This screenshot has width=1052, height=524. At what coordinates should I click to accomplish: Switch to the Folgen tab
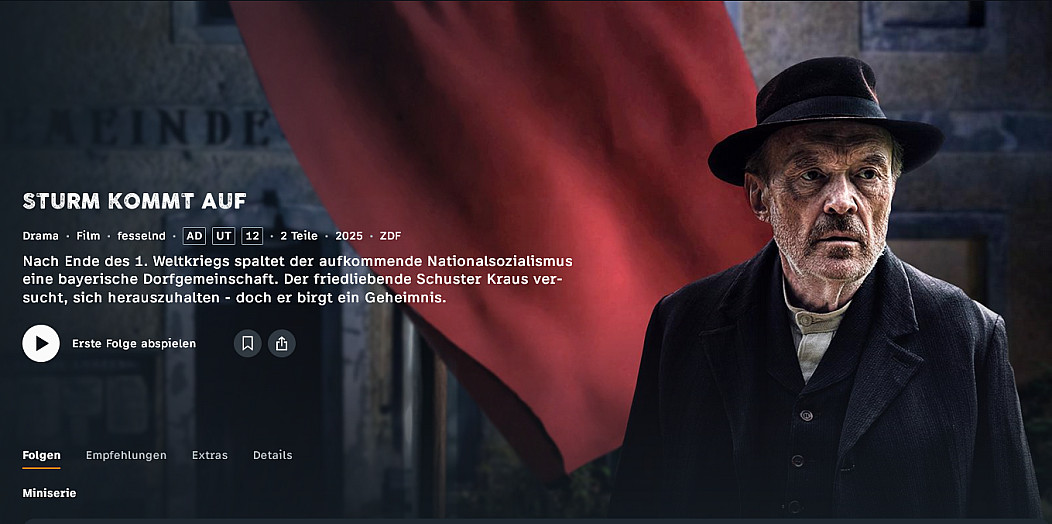pos(42,455)
